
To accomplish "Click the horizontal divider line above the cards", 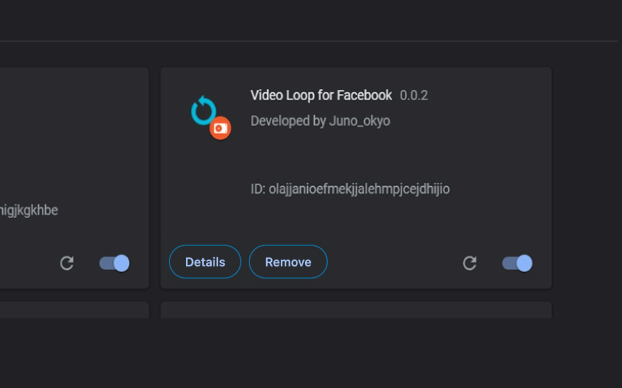I will 309,41.
